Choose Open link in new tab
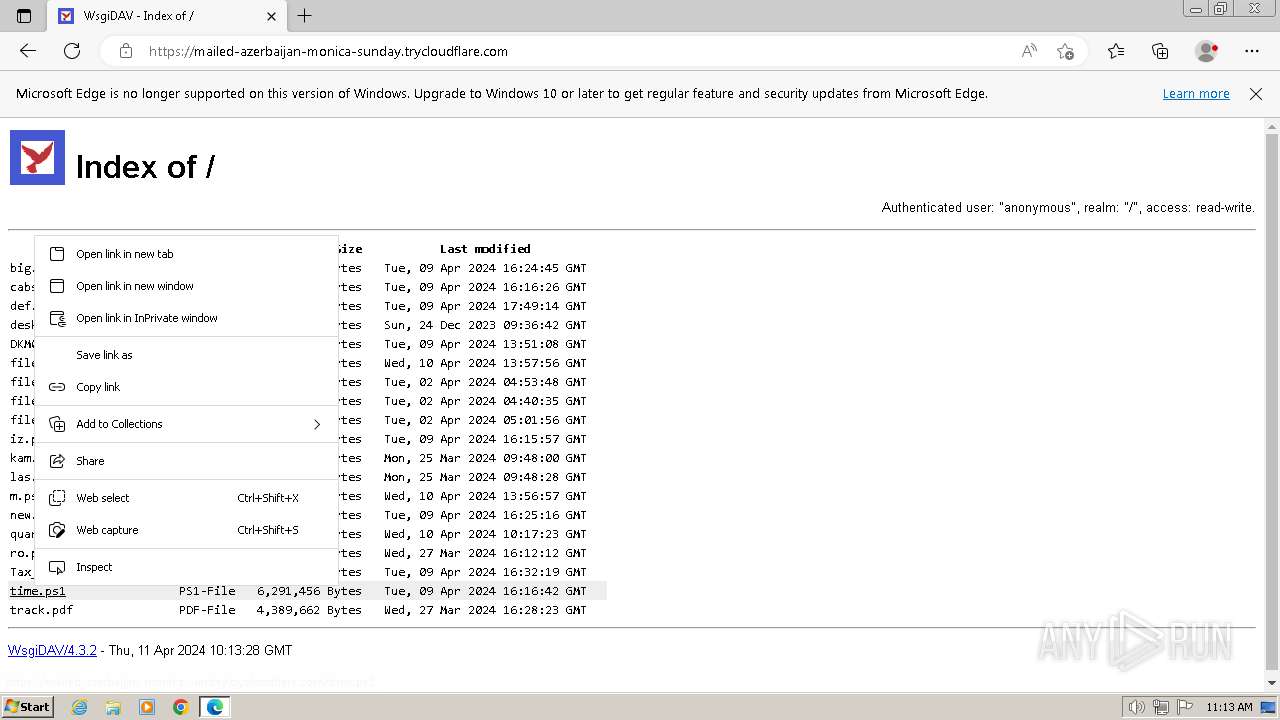 [x=186, y=254]
